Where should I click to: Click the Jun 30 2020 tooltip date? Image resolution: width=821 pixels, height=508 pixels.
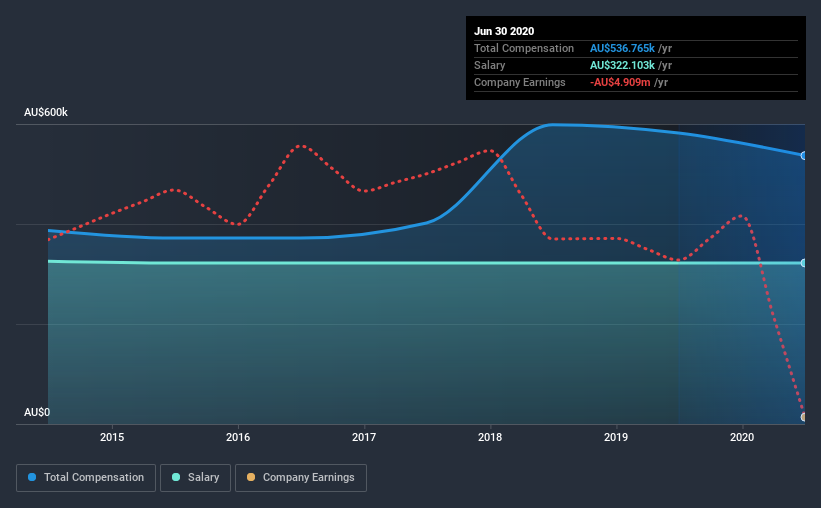tap(504, 31)
